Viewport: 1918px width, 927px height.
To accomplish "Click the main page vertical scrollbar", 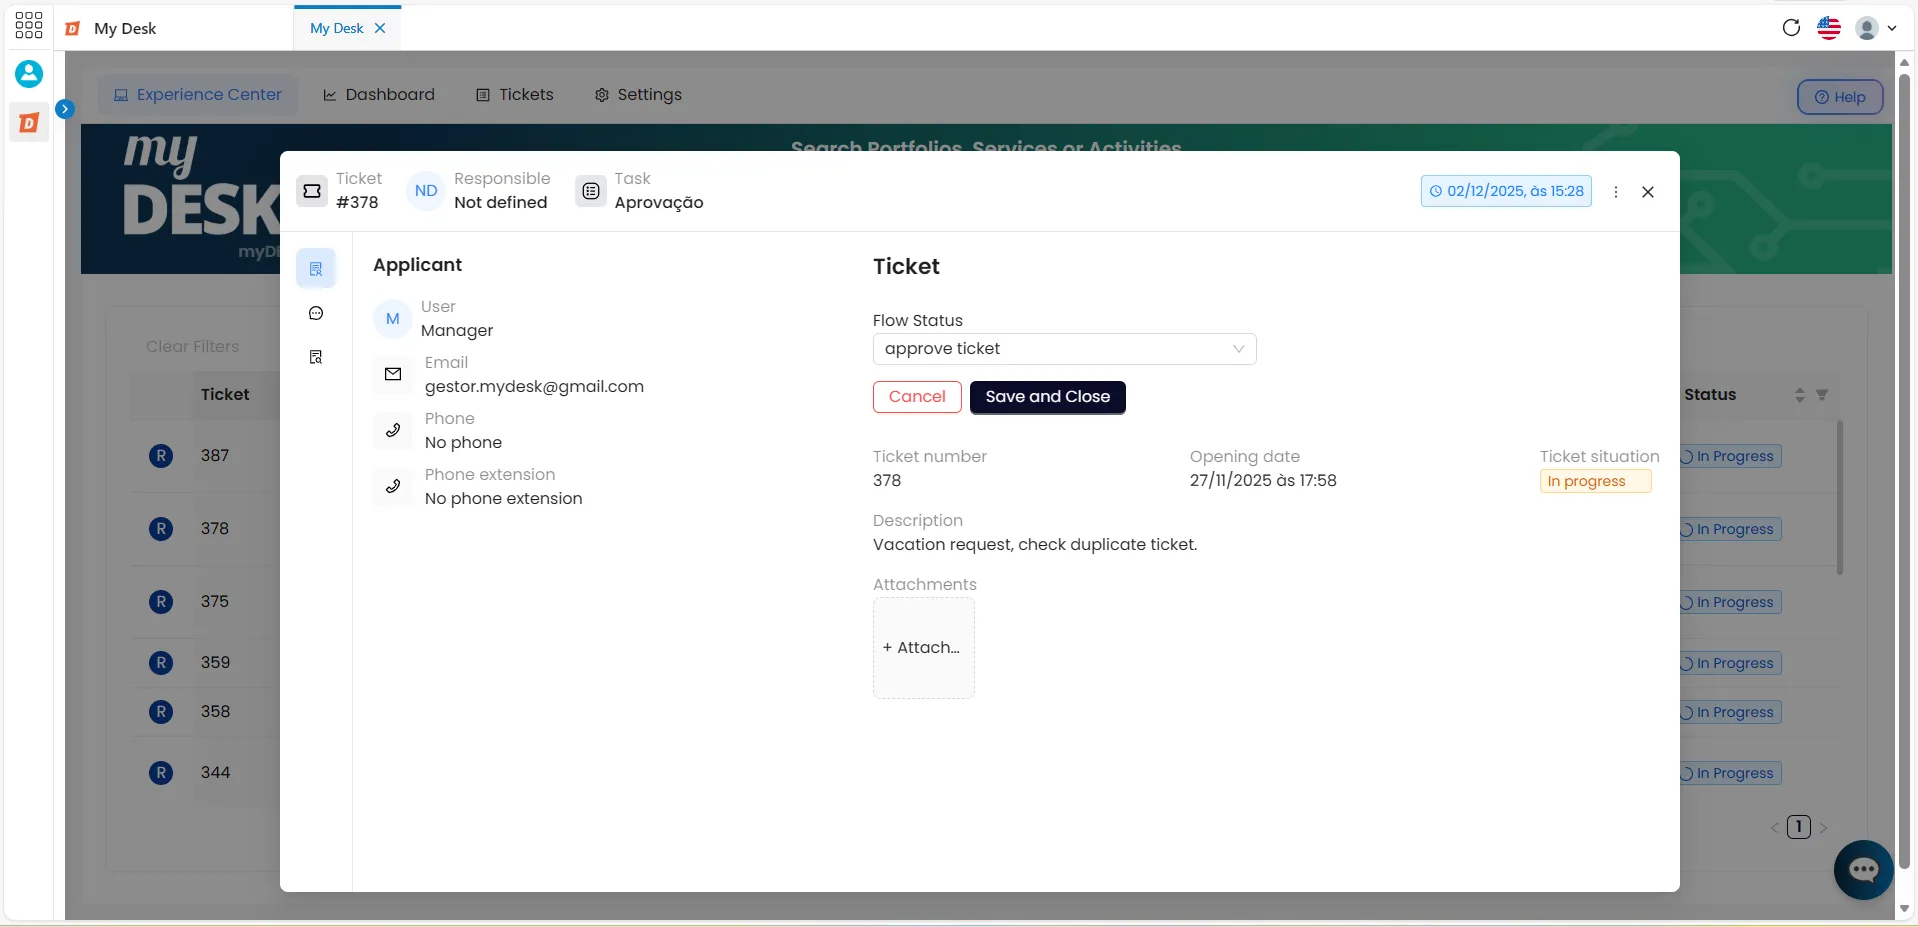I will [1904, 470].
